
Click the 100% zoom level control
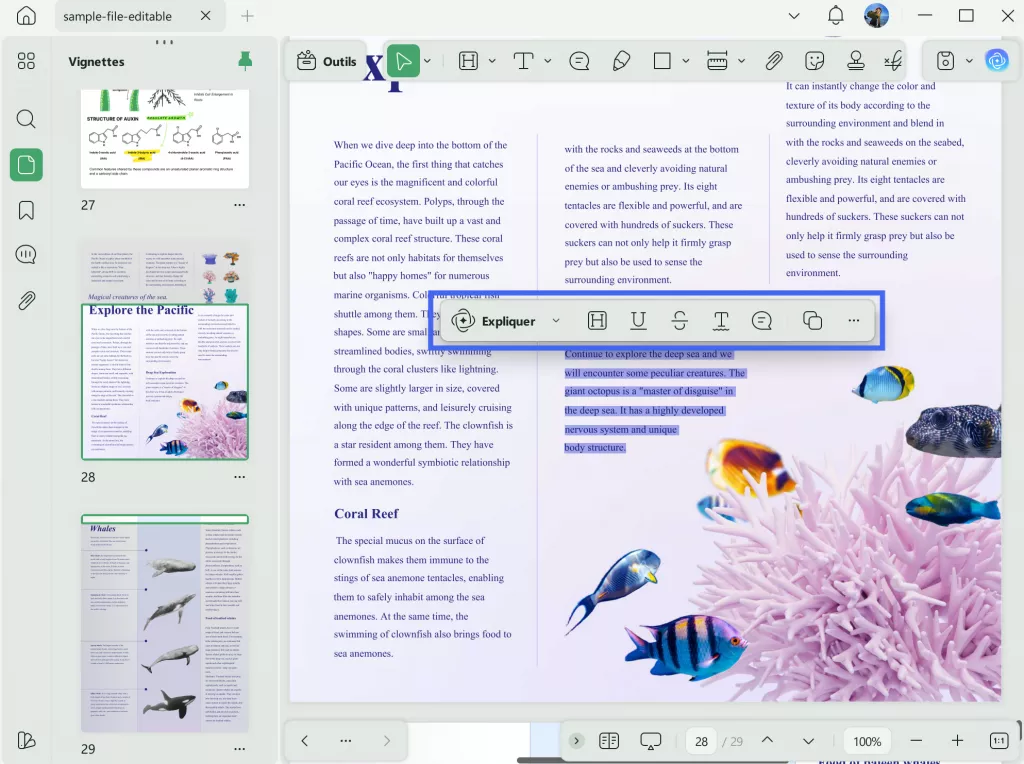[866, 741]
